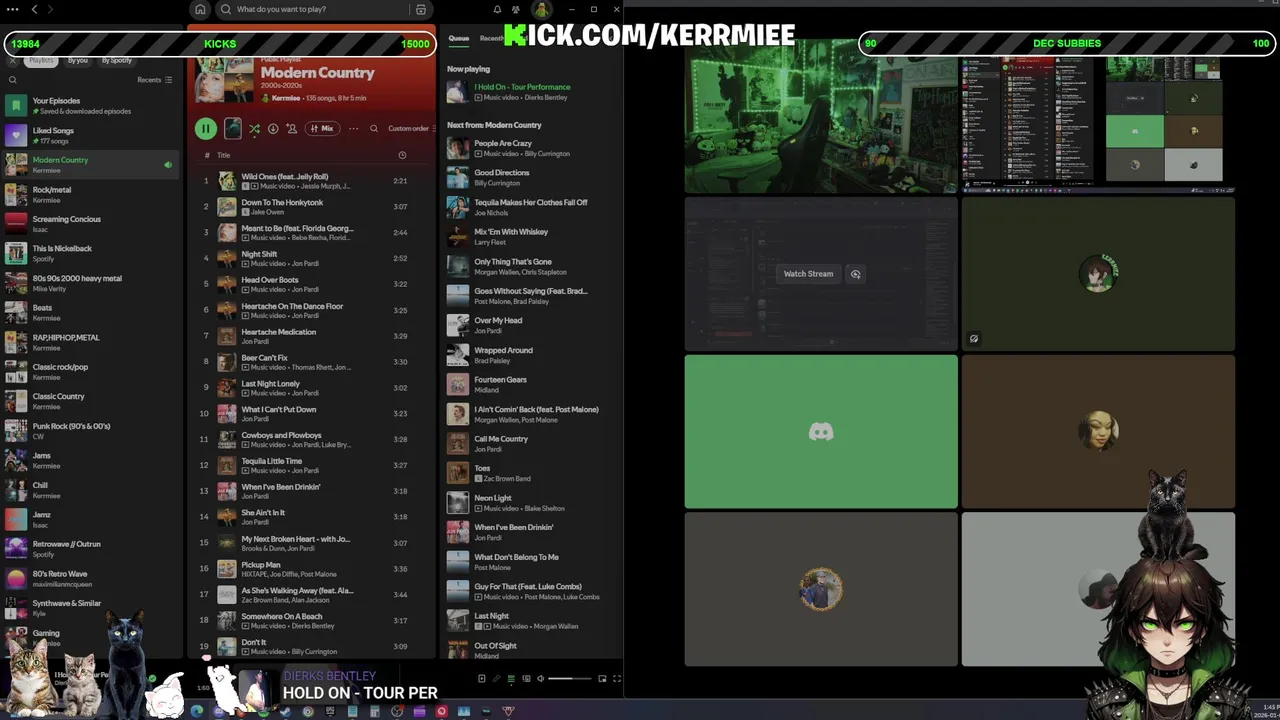Mute with the speaker volume icon
Image resolution: width=1280 pixels, height=720 pixels.
[x=540, y=679]
